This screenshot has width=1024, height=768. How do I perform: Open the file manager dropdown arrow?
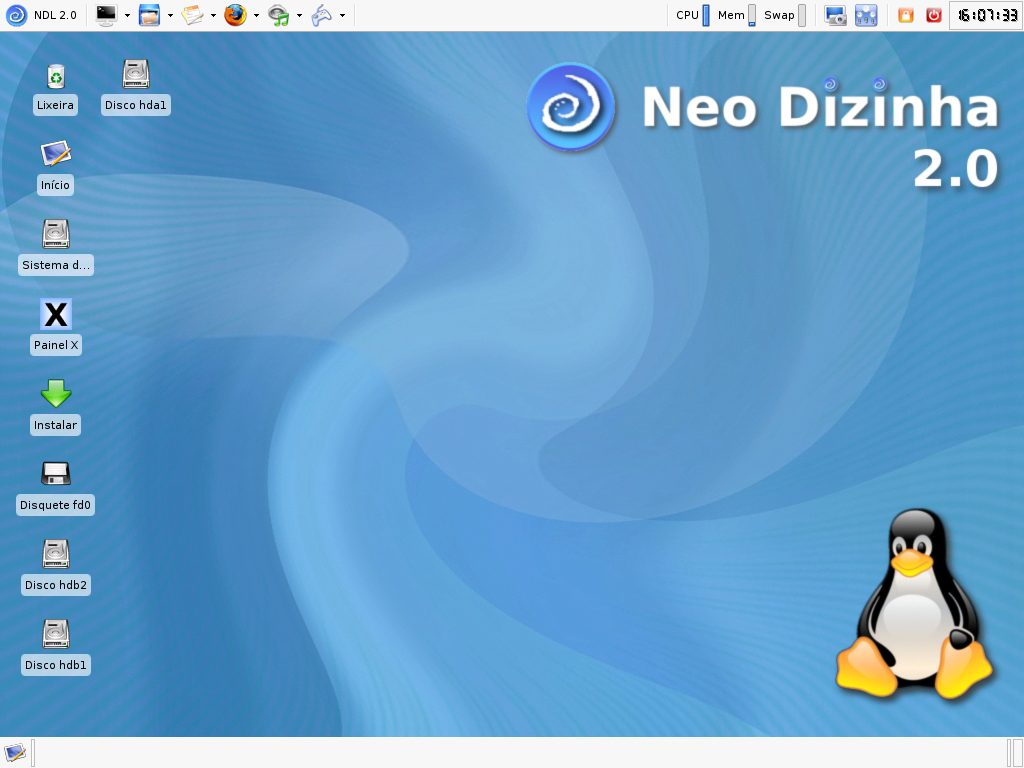[170, 14]
